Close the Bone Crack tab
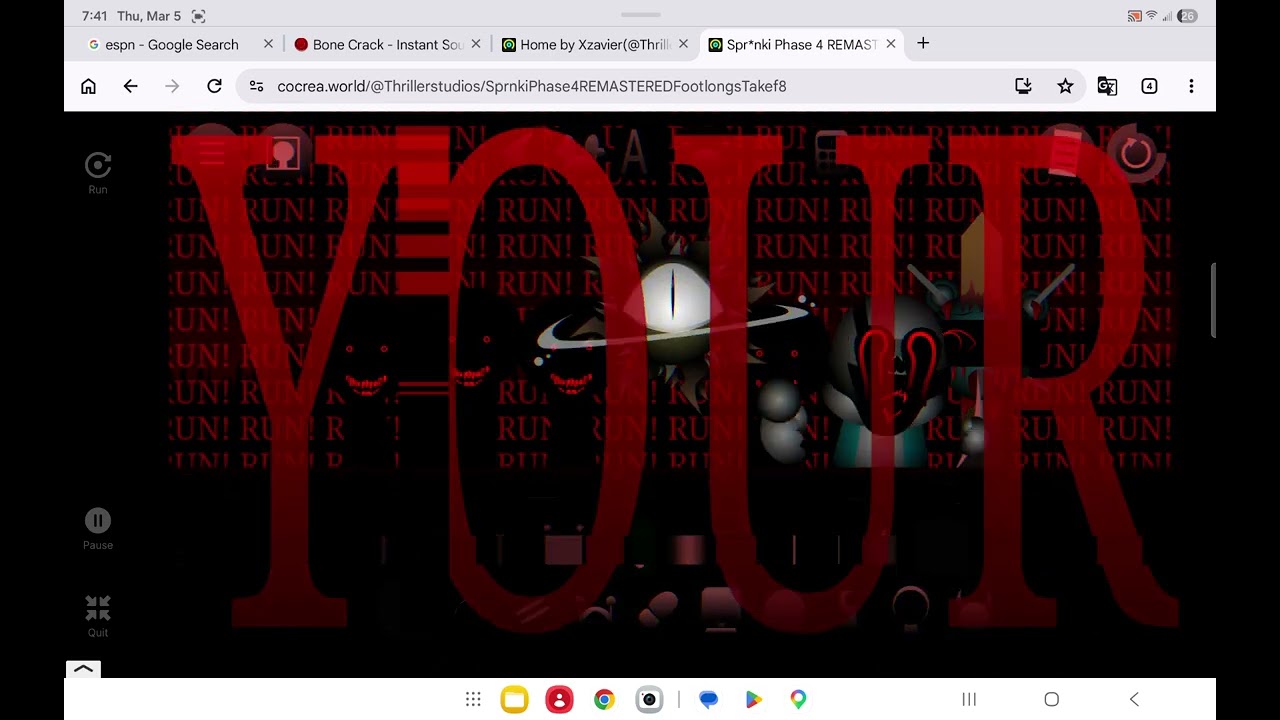Image resolution: width=1280 pixels, height=720 pixels. point(476,44)
